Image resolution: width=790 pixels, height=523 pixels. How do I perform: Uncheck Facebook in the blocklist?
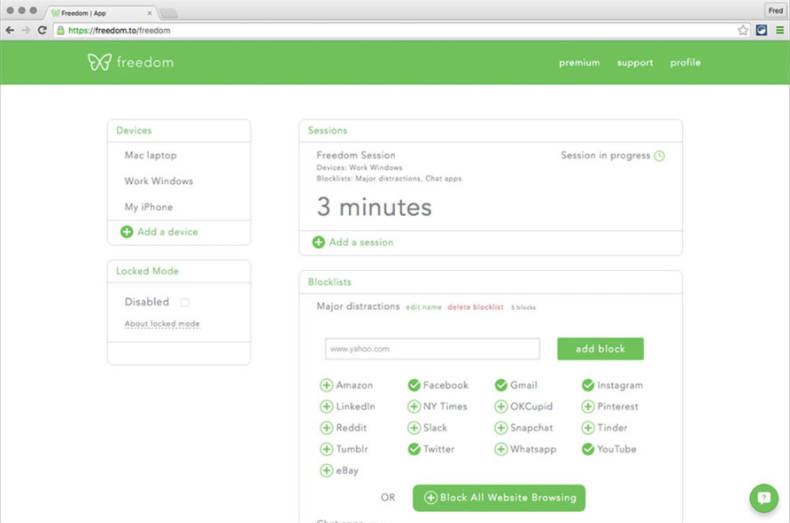[414, 385]
